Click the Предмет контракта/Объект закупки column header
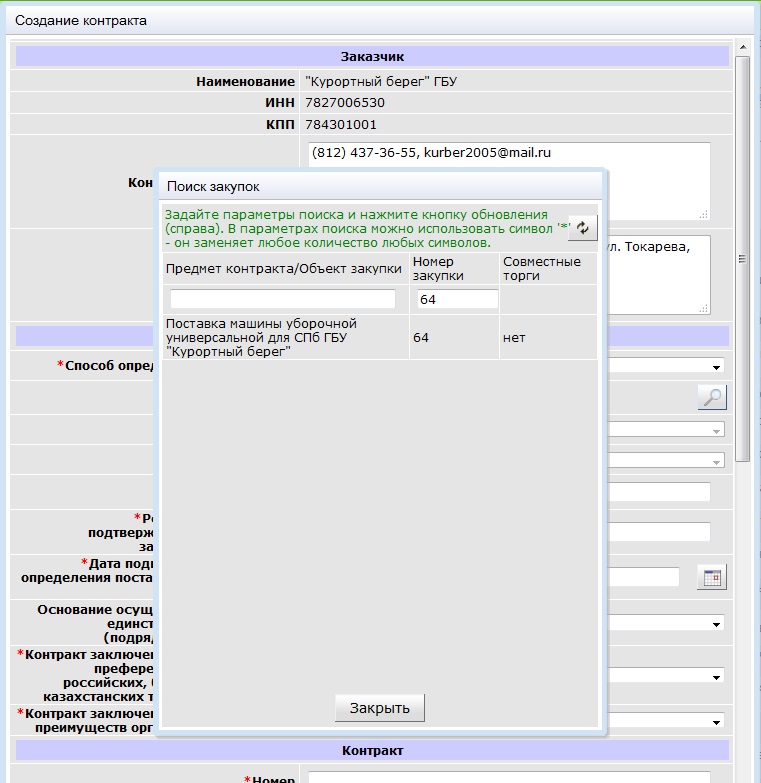Screen dimensions: 761x783 coord(283,269)
